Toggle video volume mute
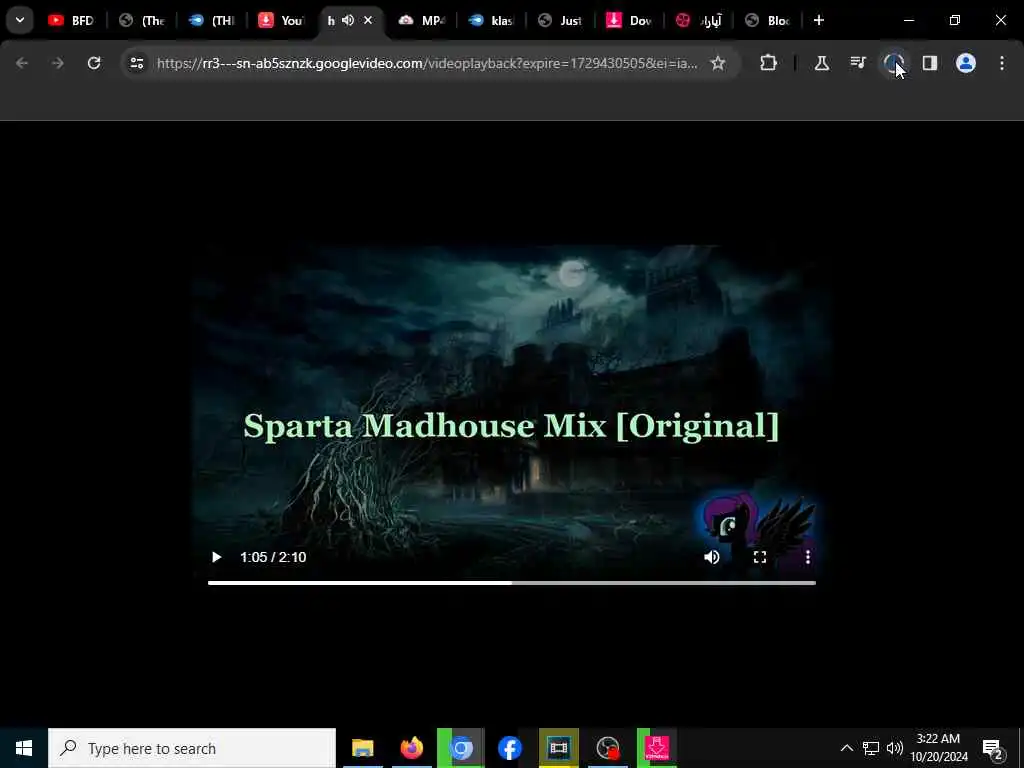1024x768 pixels. tap(712, 557)
